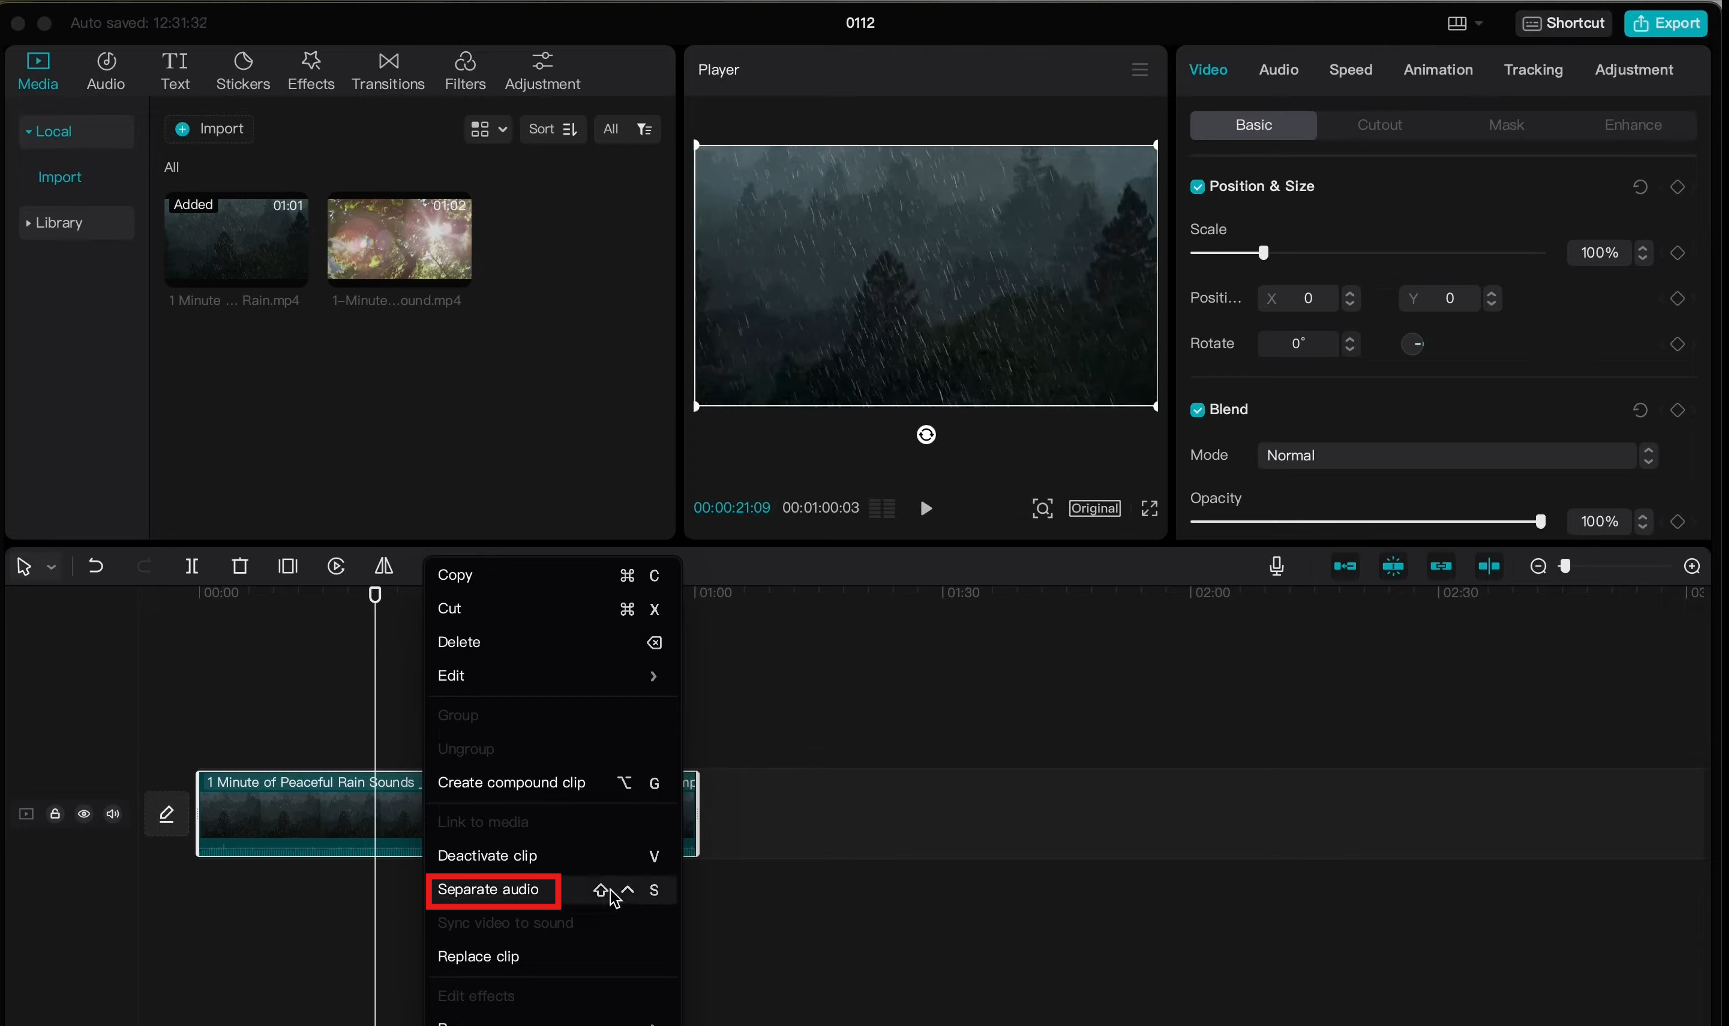Uncheck the Blend section checkbox

click(1197, 410)
